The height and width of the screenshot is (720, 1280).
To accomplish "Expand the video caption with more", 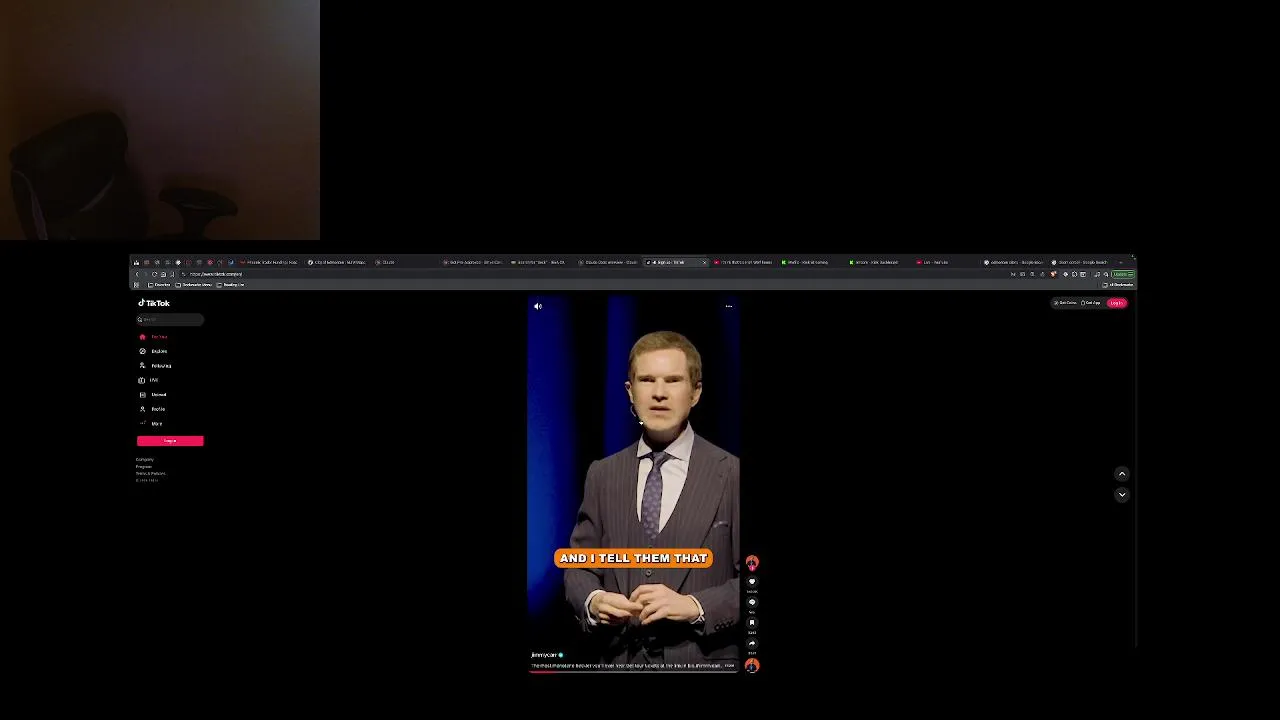I will pos(729,665).
